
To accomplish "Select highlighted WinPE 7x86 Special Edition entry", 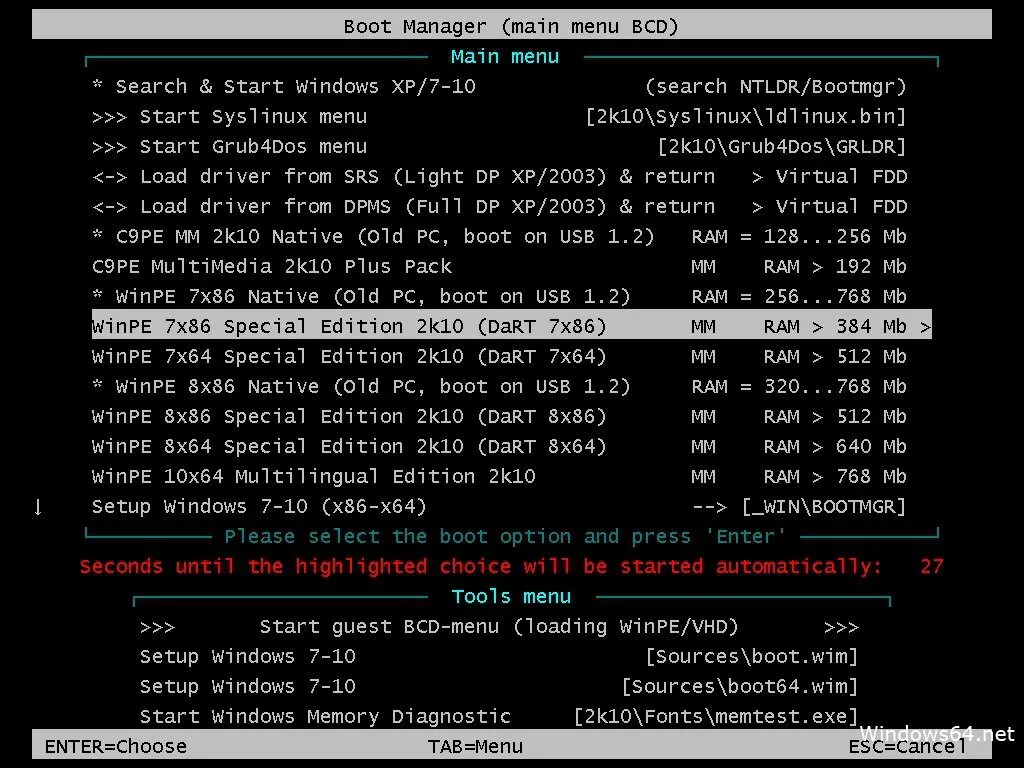I will click(511, 326).
